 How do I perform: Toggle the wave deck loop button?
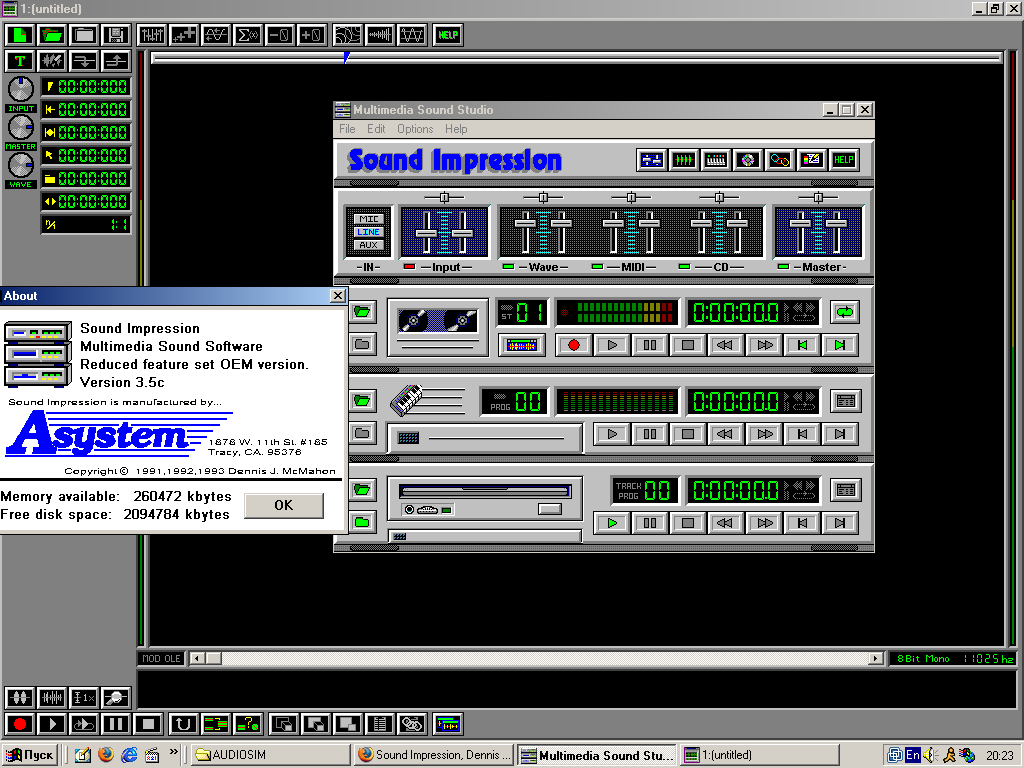(x=845, y=312)
